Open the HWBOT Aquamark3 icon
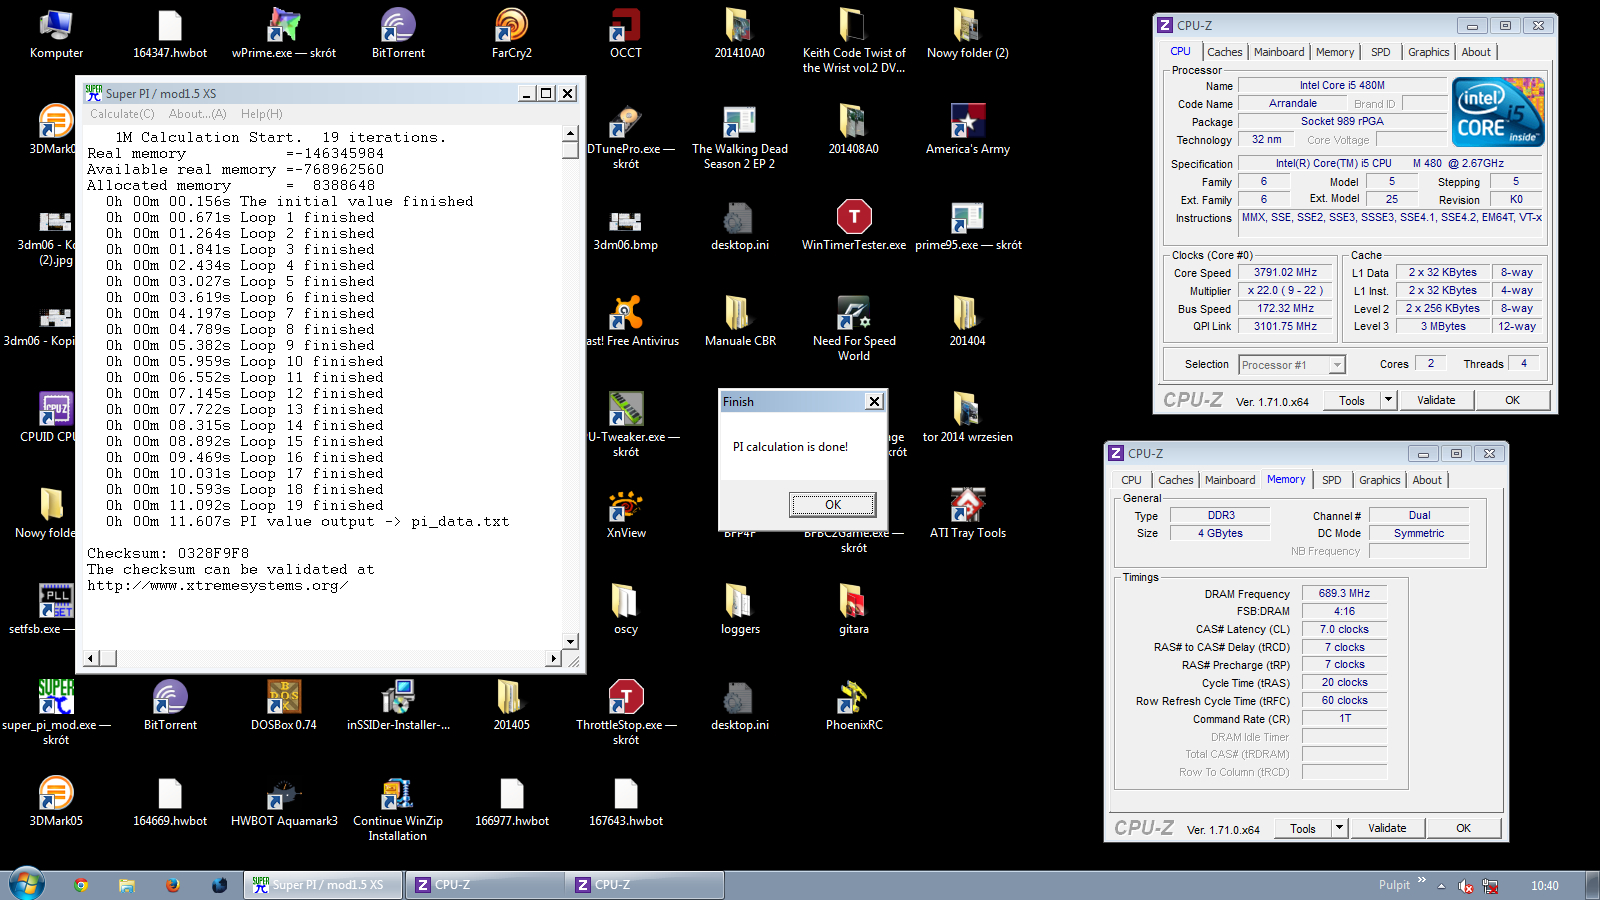Screen dimensions: 1600x900 point(284,794)
